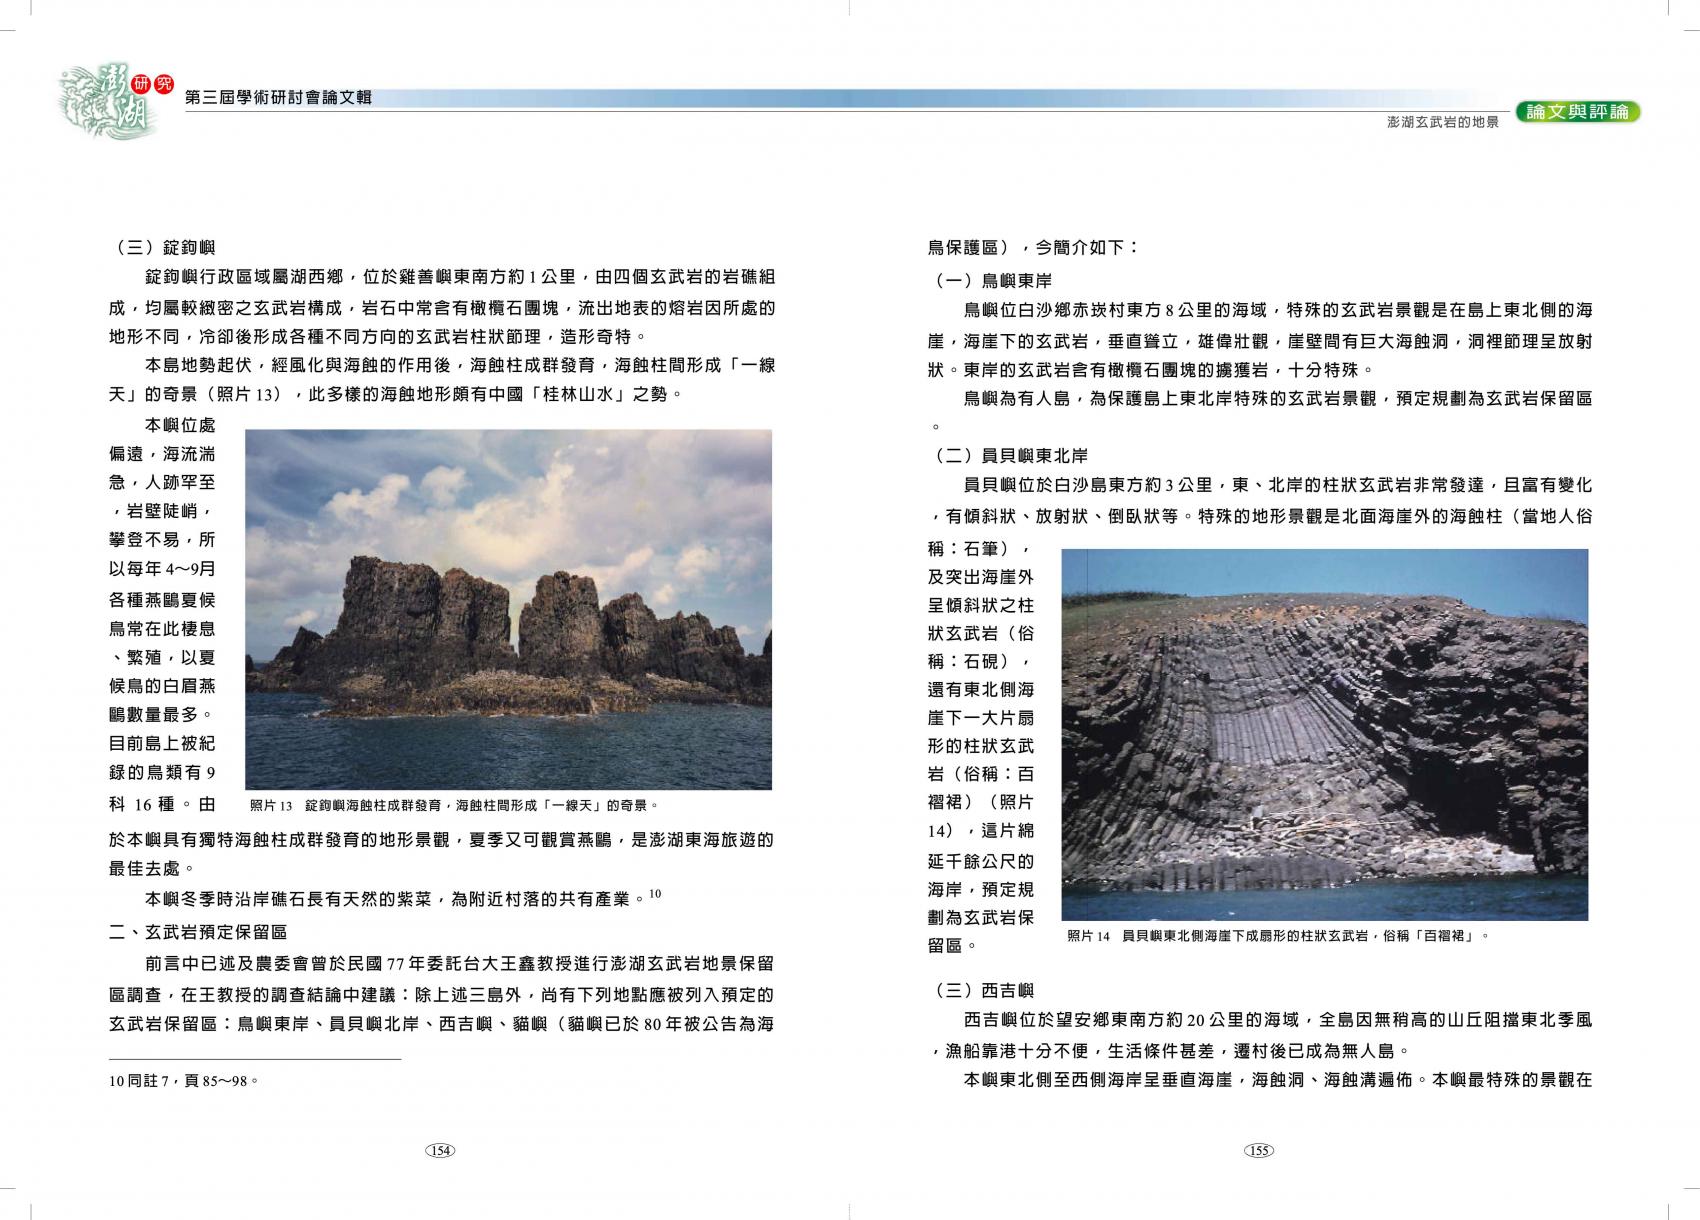
Task: Click superscript footnote reference 10
Action: point(655,893)
